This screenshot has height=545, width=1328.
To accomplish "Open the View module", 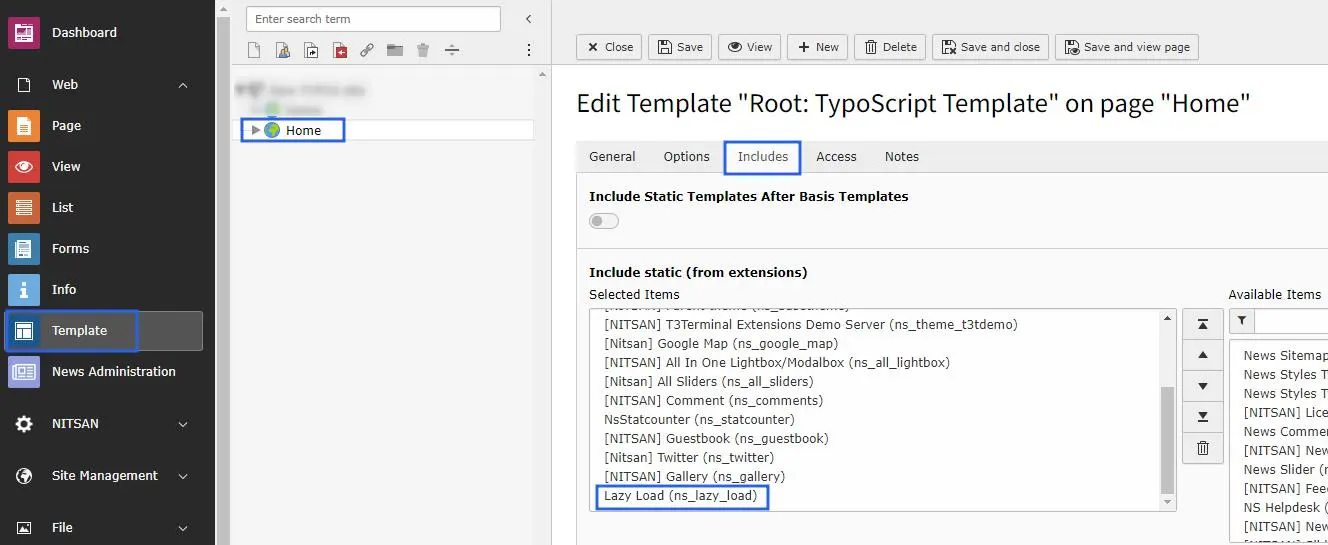I will [x=66, y=167].
